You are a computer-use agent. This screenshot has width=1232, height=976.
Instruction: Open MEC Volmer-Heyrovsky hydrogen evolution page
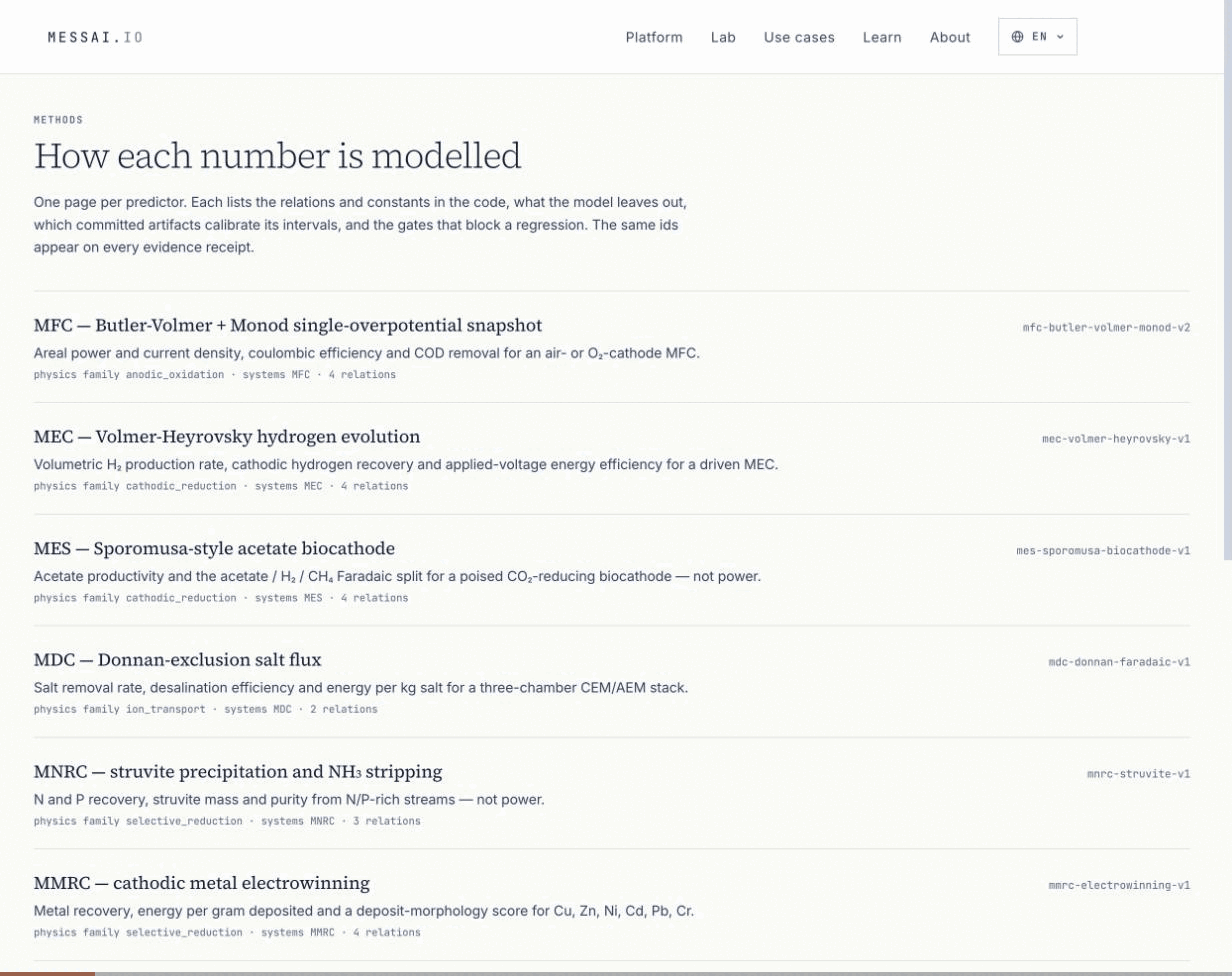pos(227,437)
